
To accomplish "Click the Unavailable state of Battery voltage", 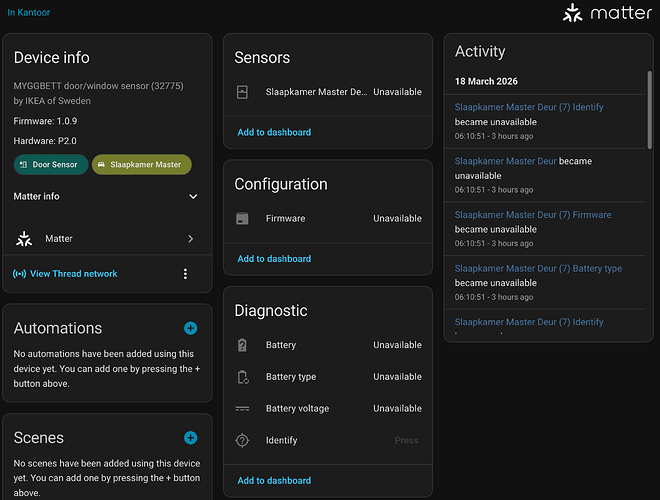I will click(x=397, y=409).
